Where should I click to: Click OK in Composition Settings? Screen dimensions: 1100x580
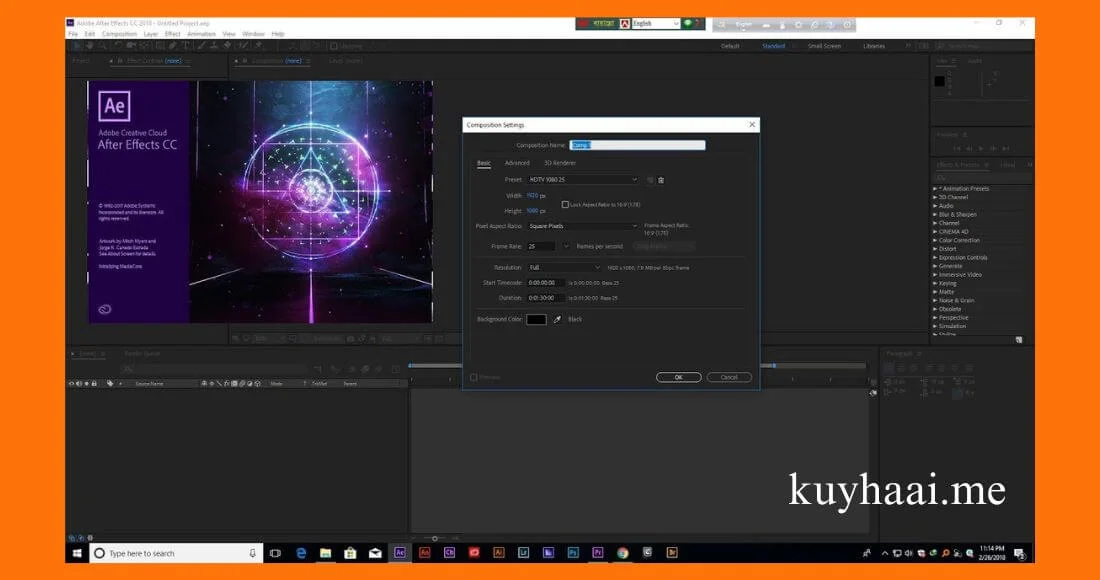pyautogui.click(x=678, y=377)
